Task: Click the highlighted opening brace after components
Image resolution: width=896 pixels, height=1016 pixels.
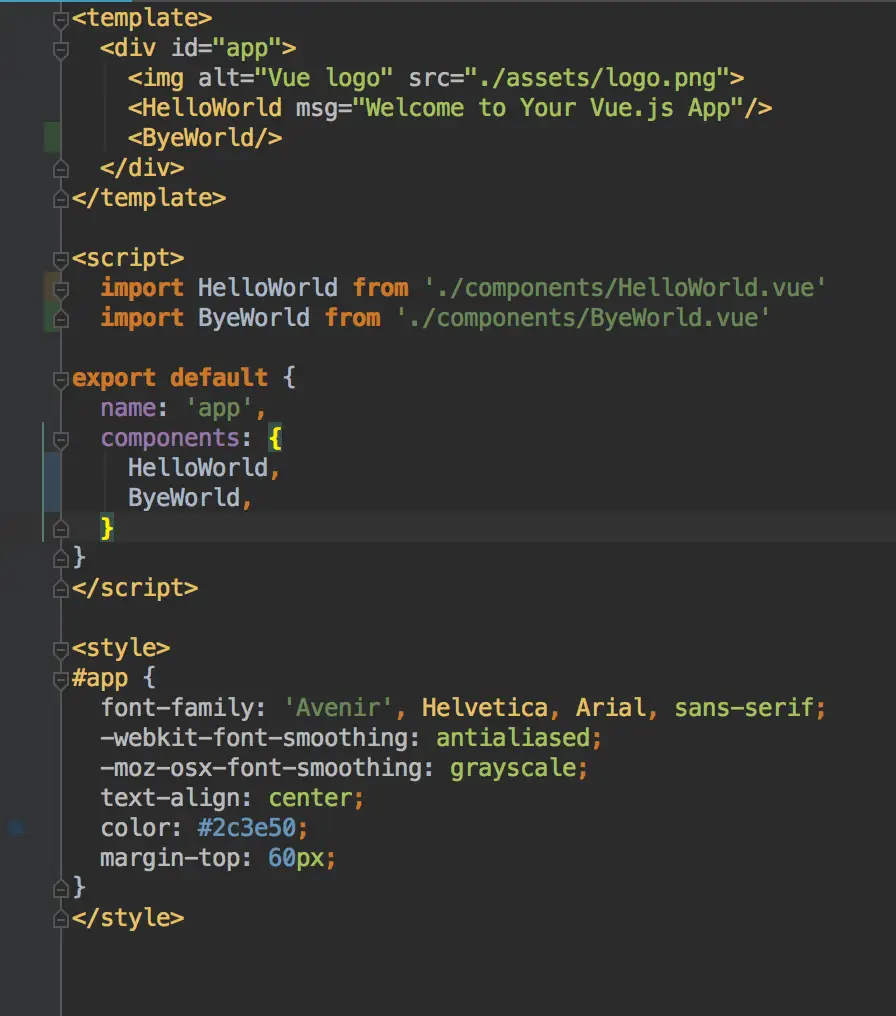Action: click(x=275, y=438)
